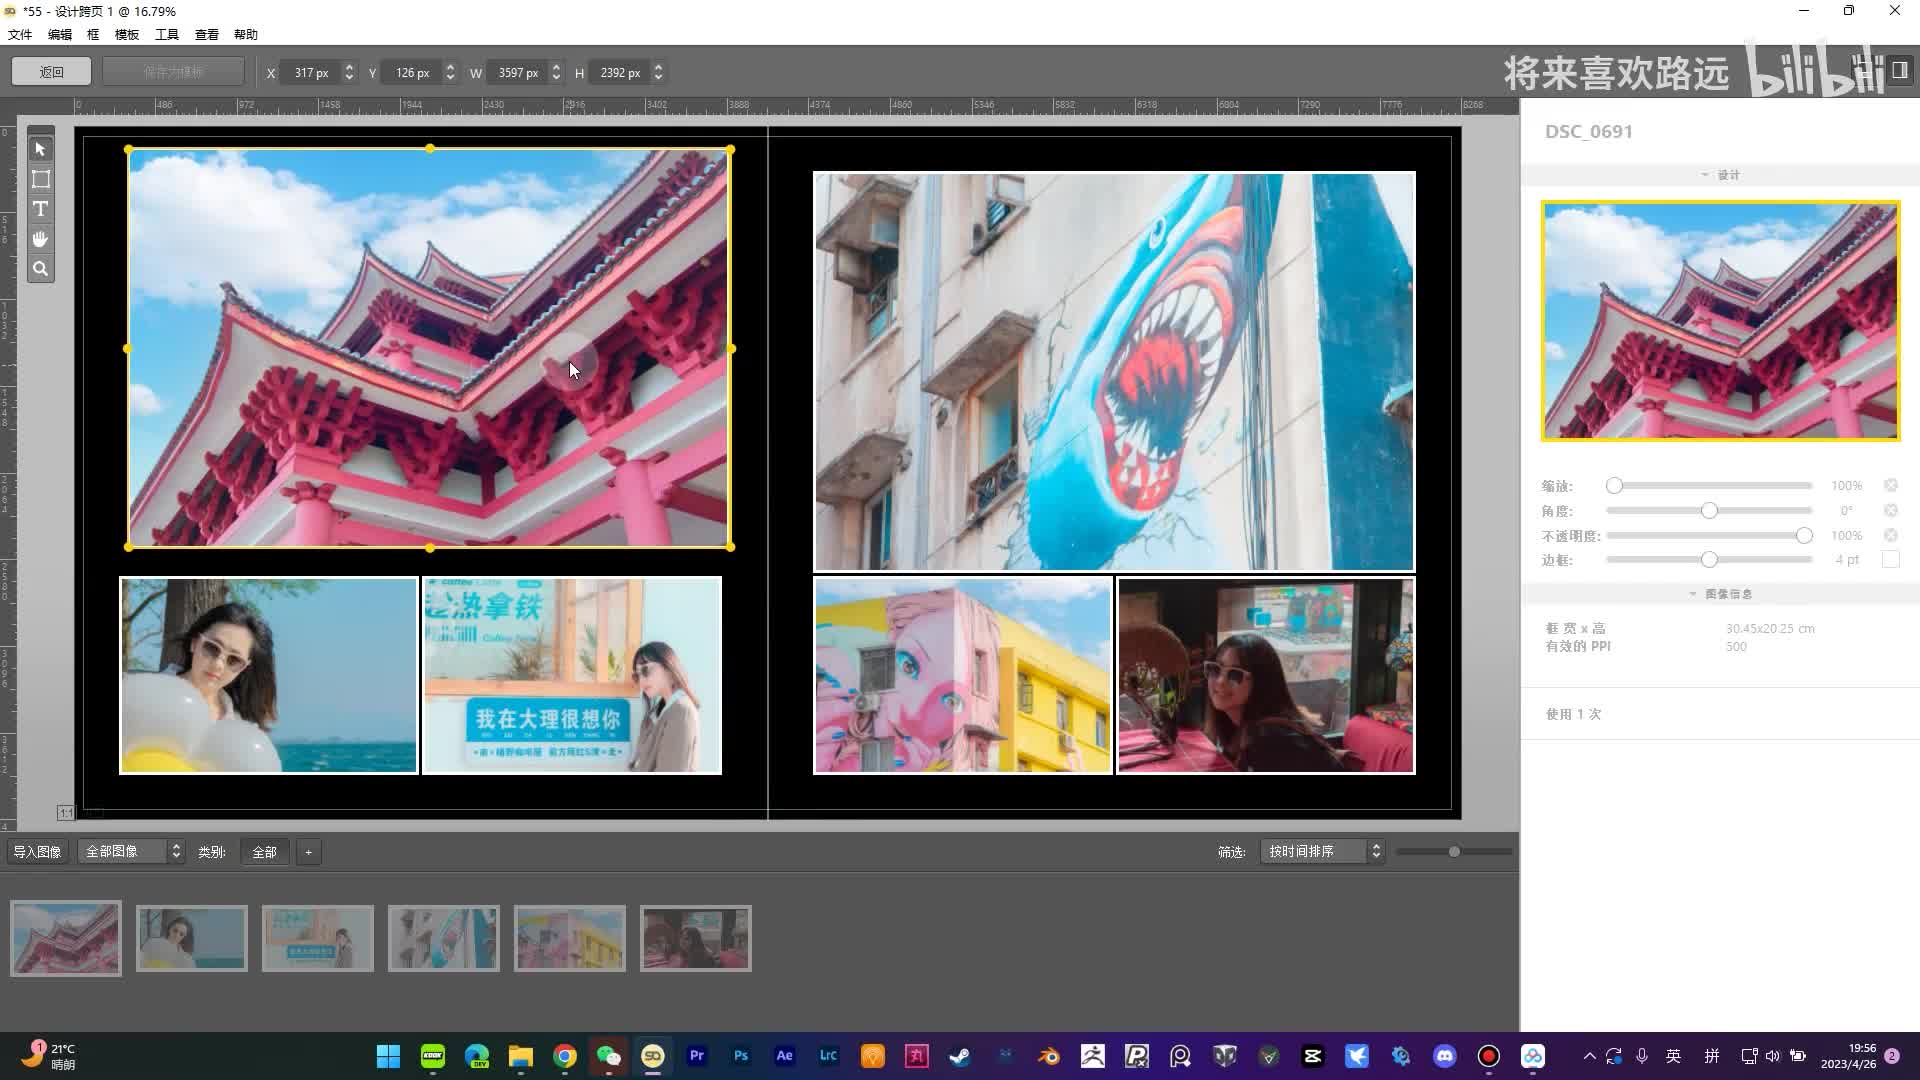Click the 导入图像 button
The image size is (1920, 1080).
pyautogui.click(x=37, y=852)
